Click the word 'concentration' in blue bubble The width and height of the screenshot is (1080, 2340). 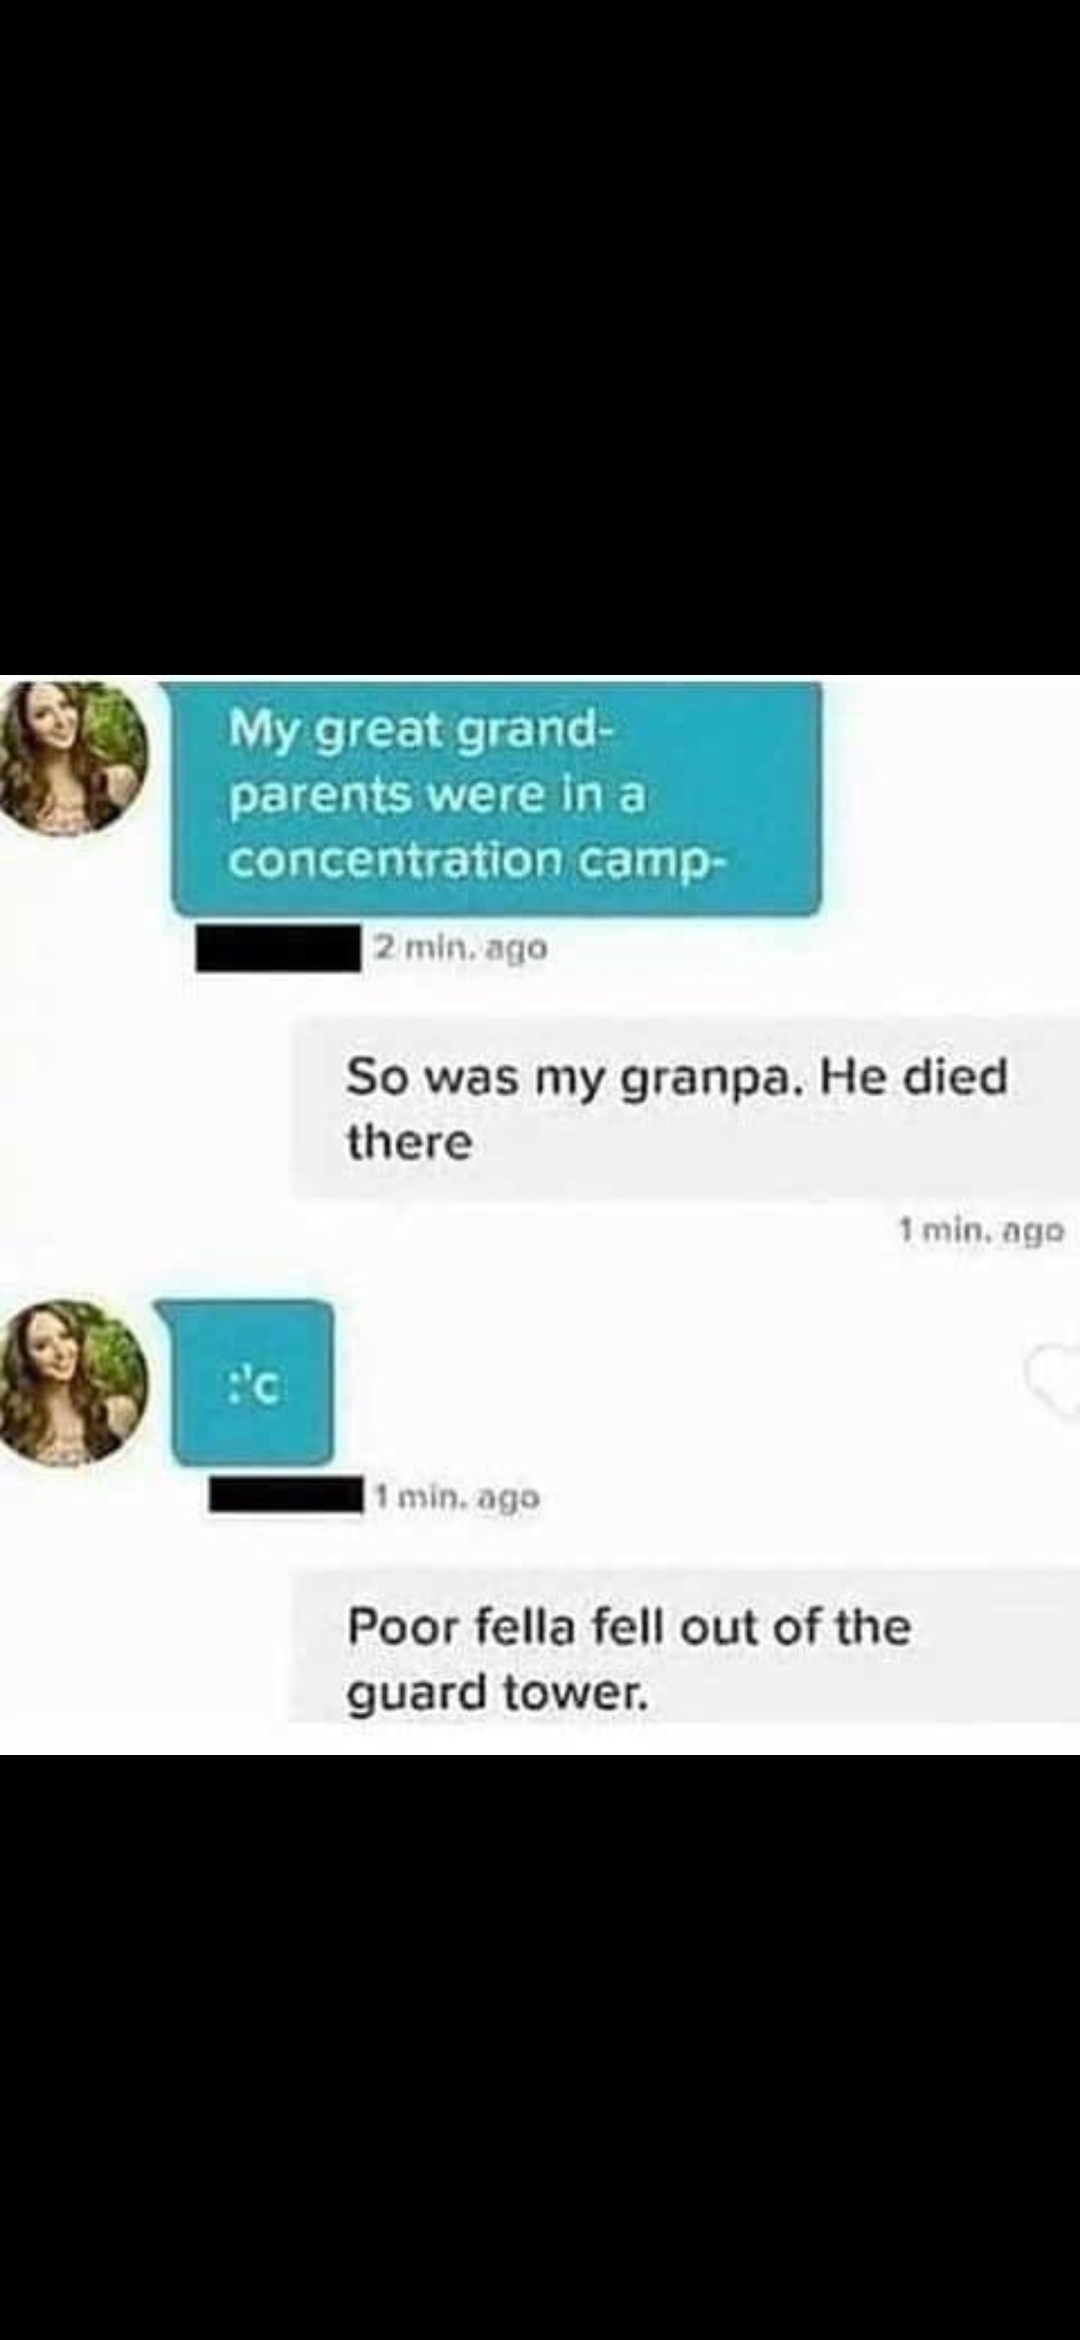point(395,860)
